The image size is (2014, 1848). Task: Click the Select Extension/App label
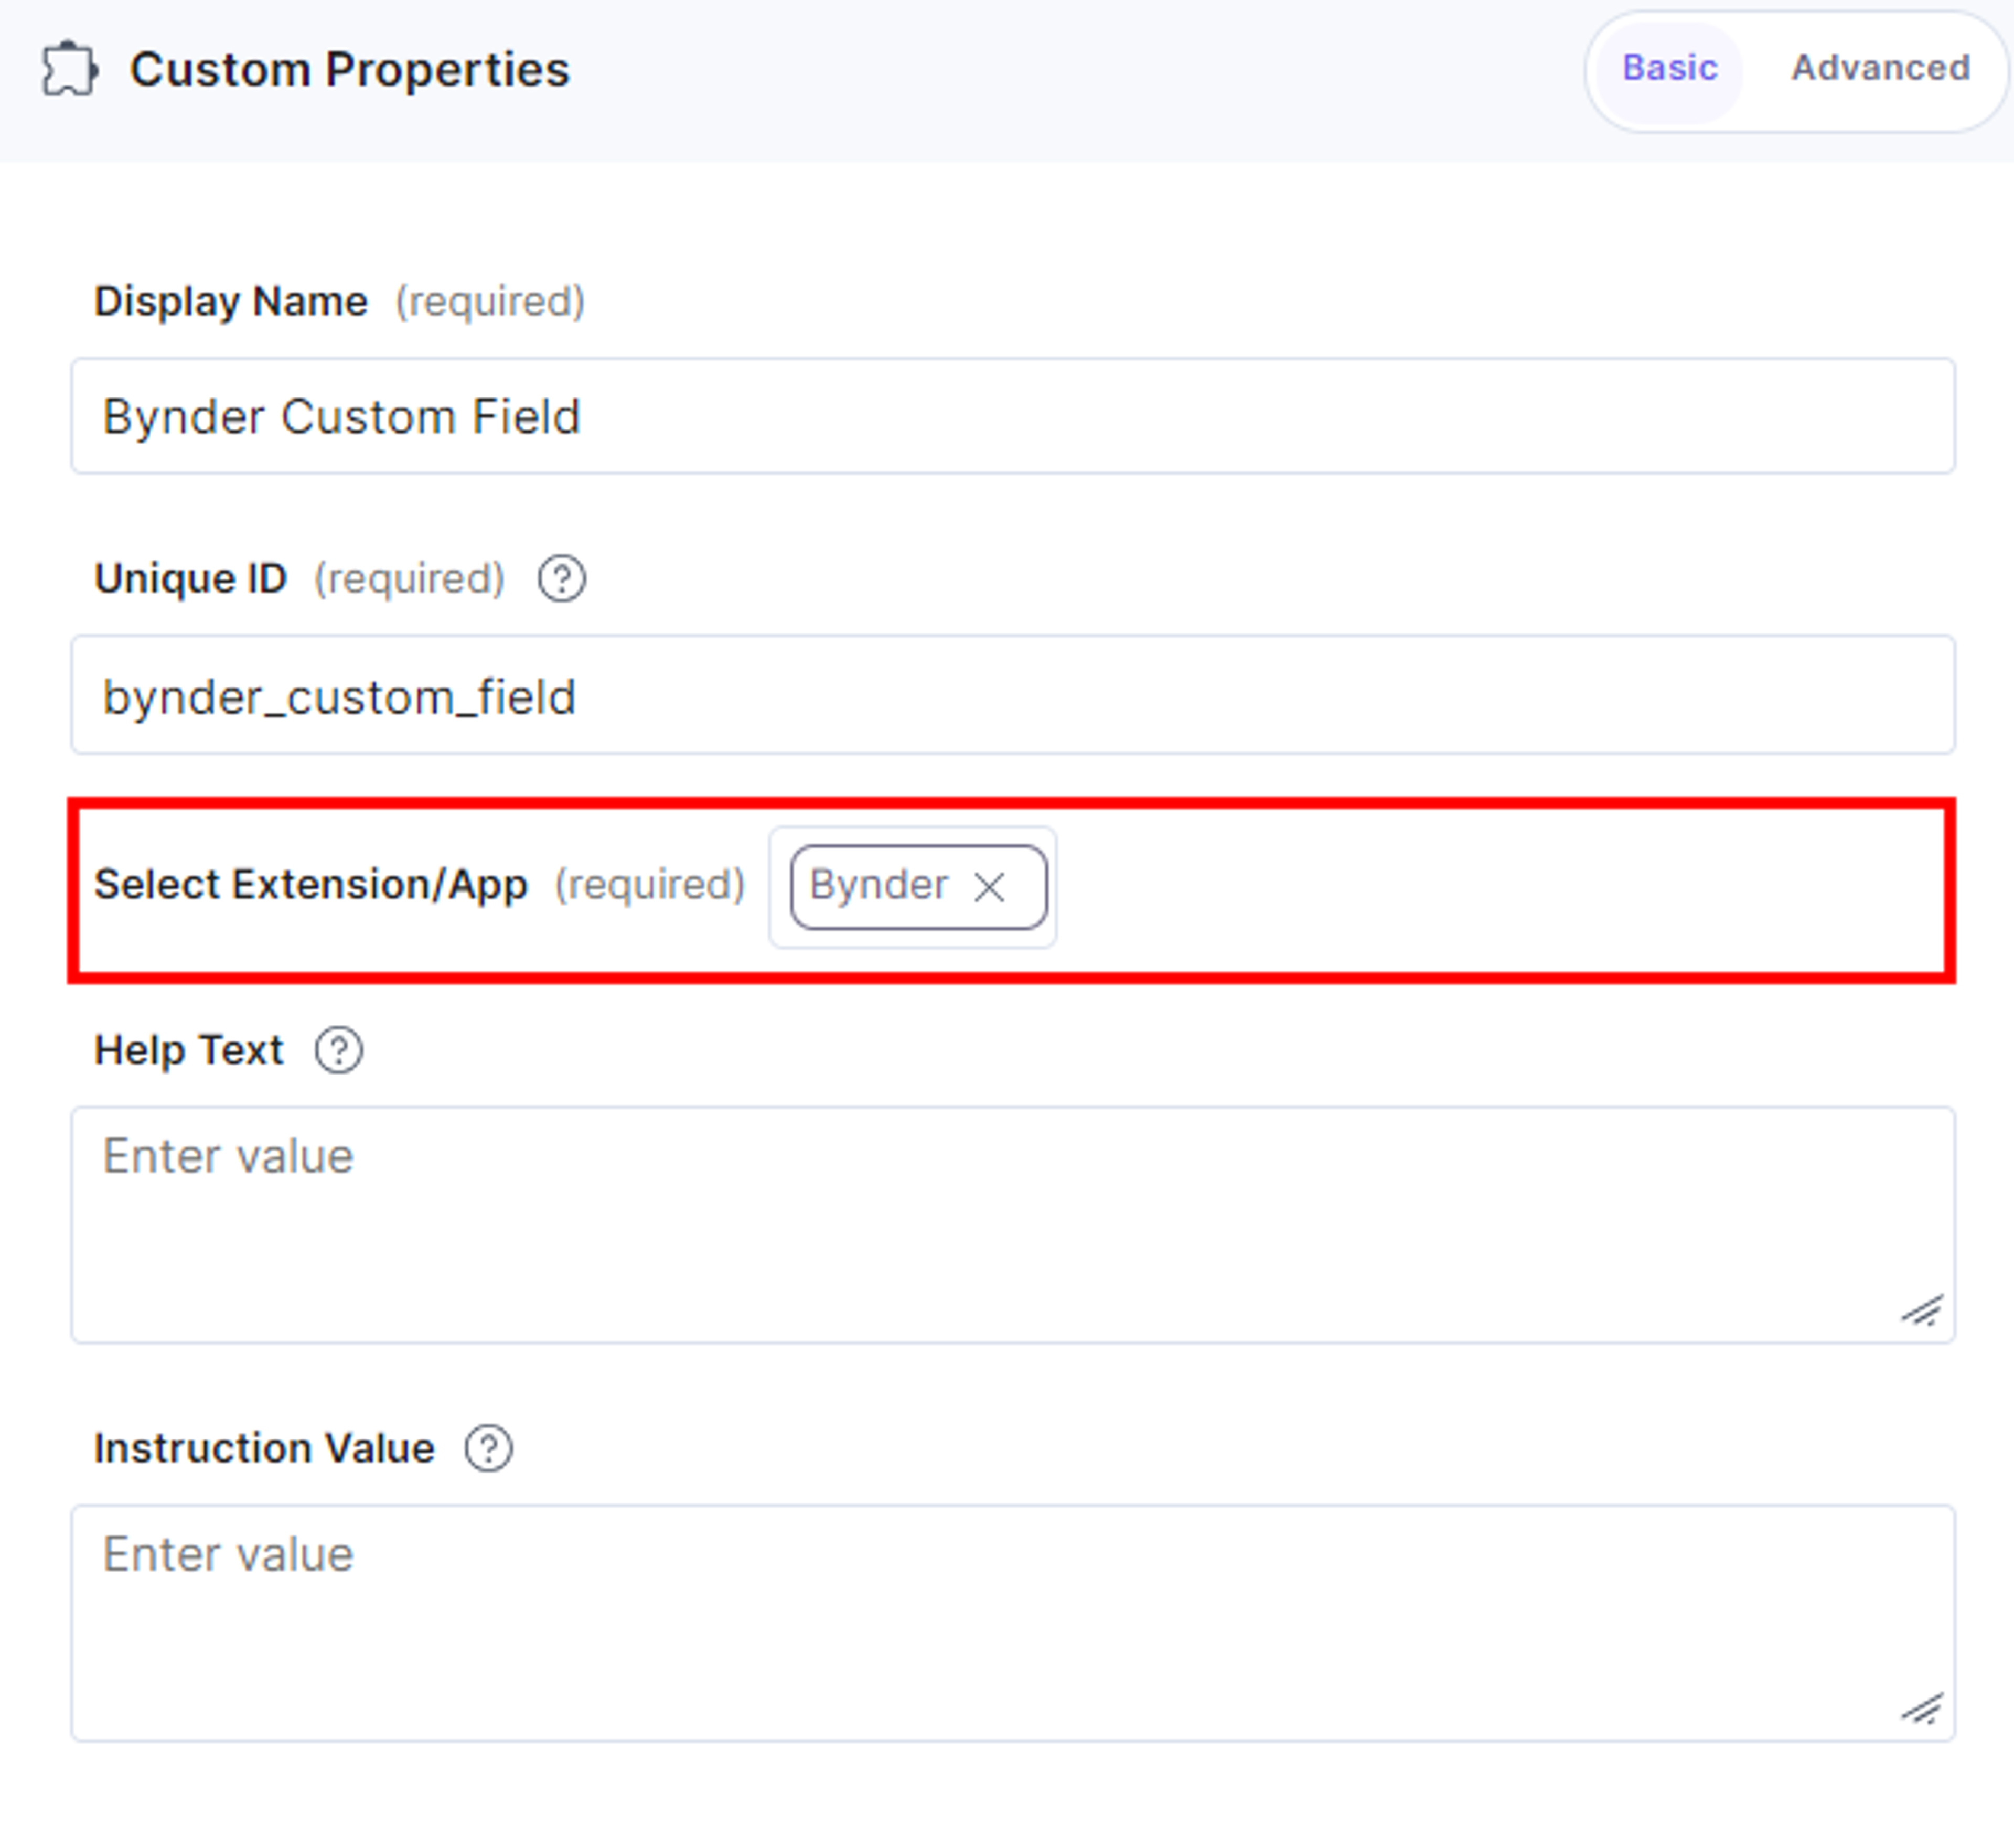(310, 885)
